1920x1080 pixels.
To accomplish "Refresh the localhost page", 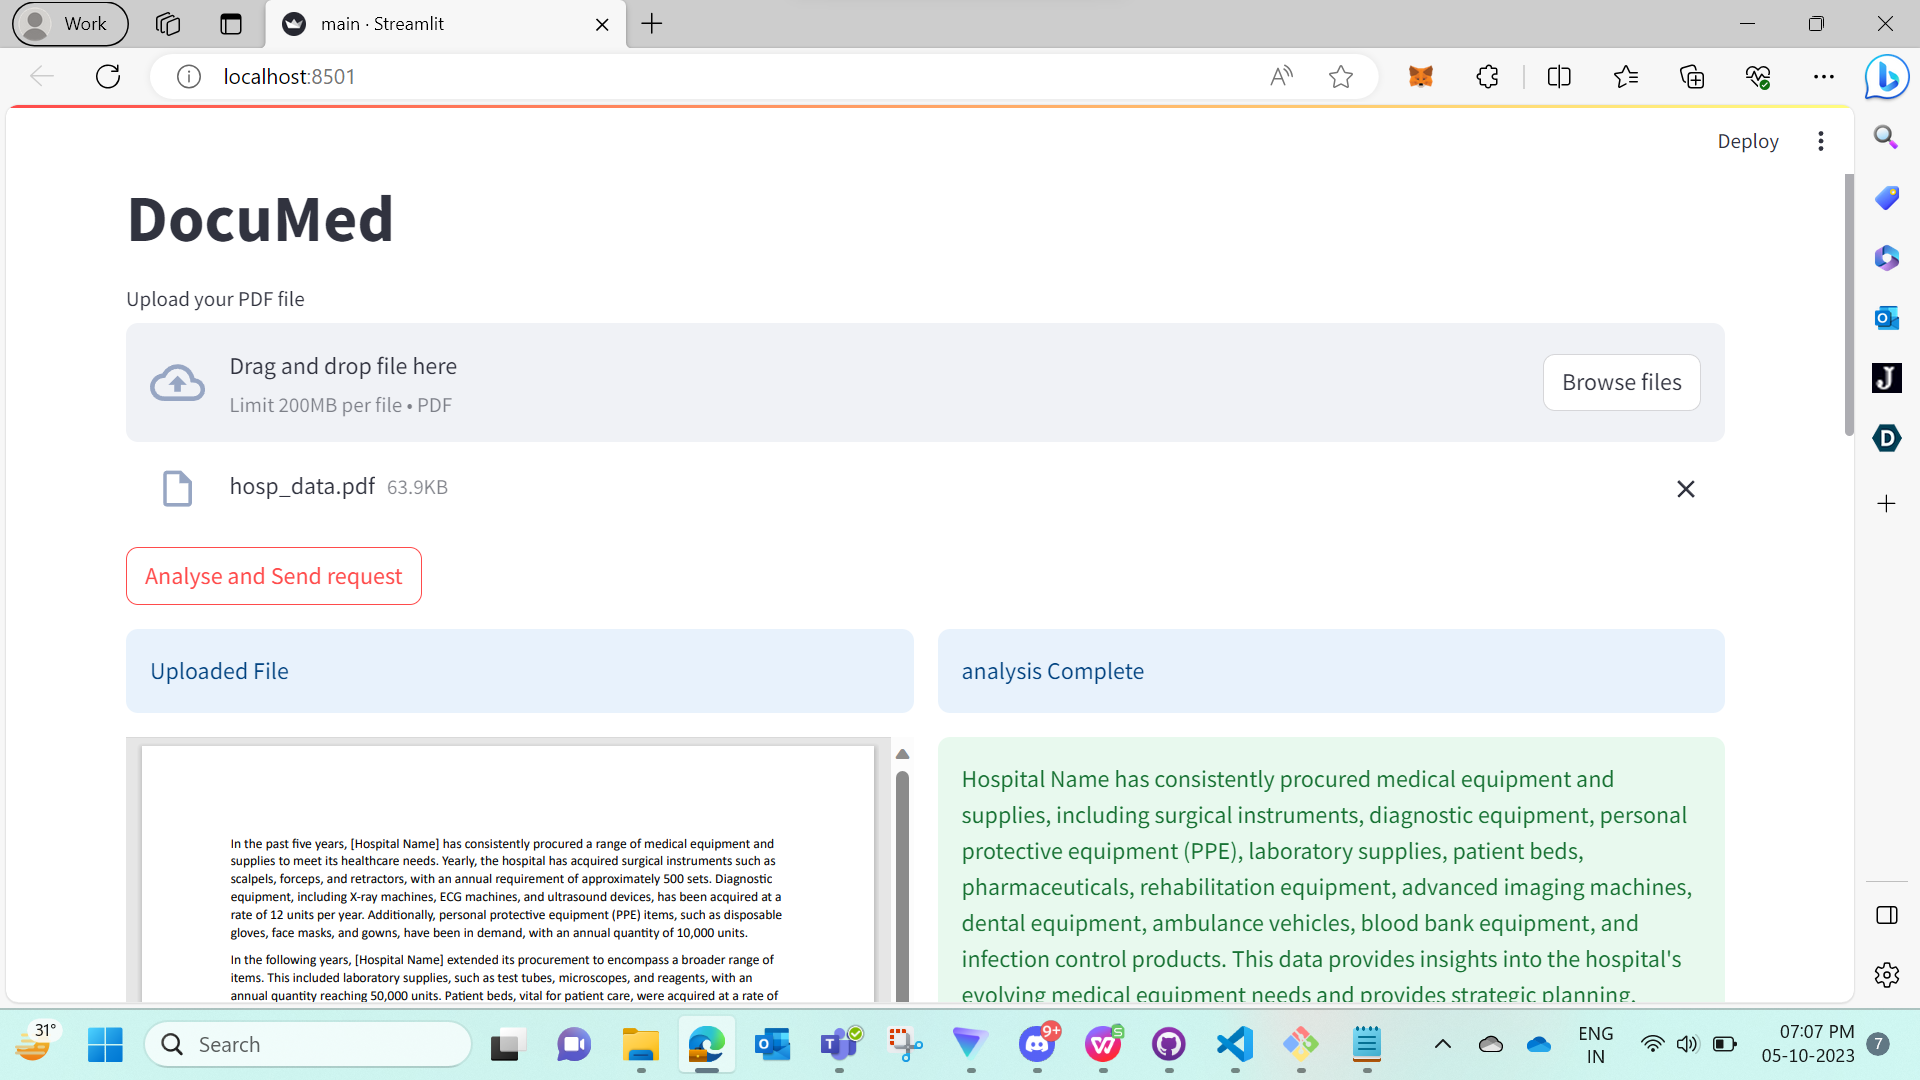I will [108, 76].
